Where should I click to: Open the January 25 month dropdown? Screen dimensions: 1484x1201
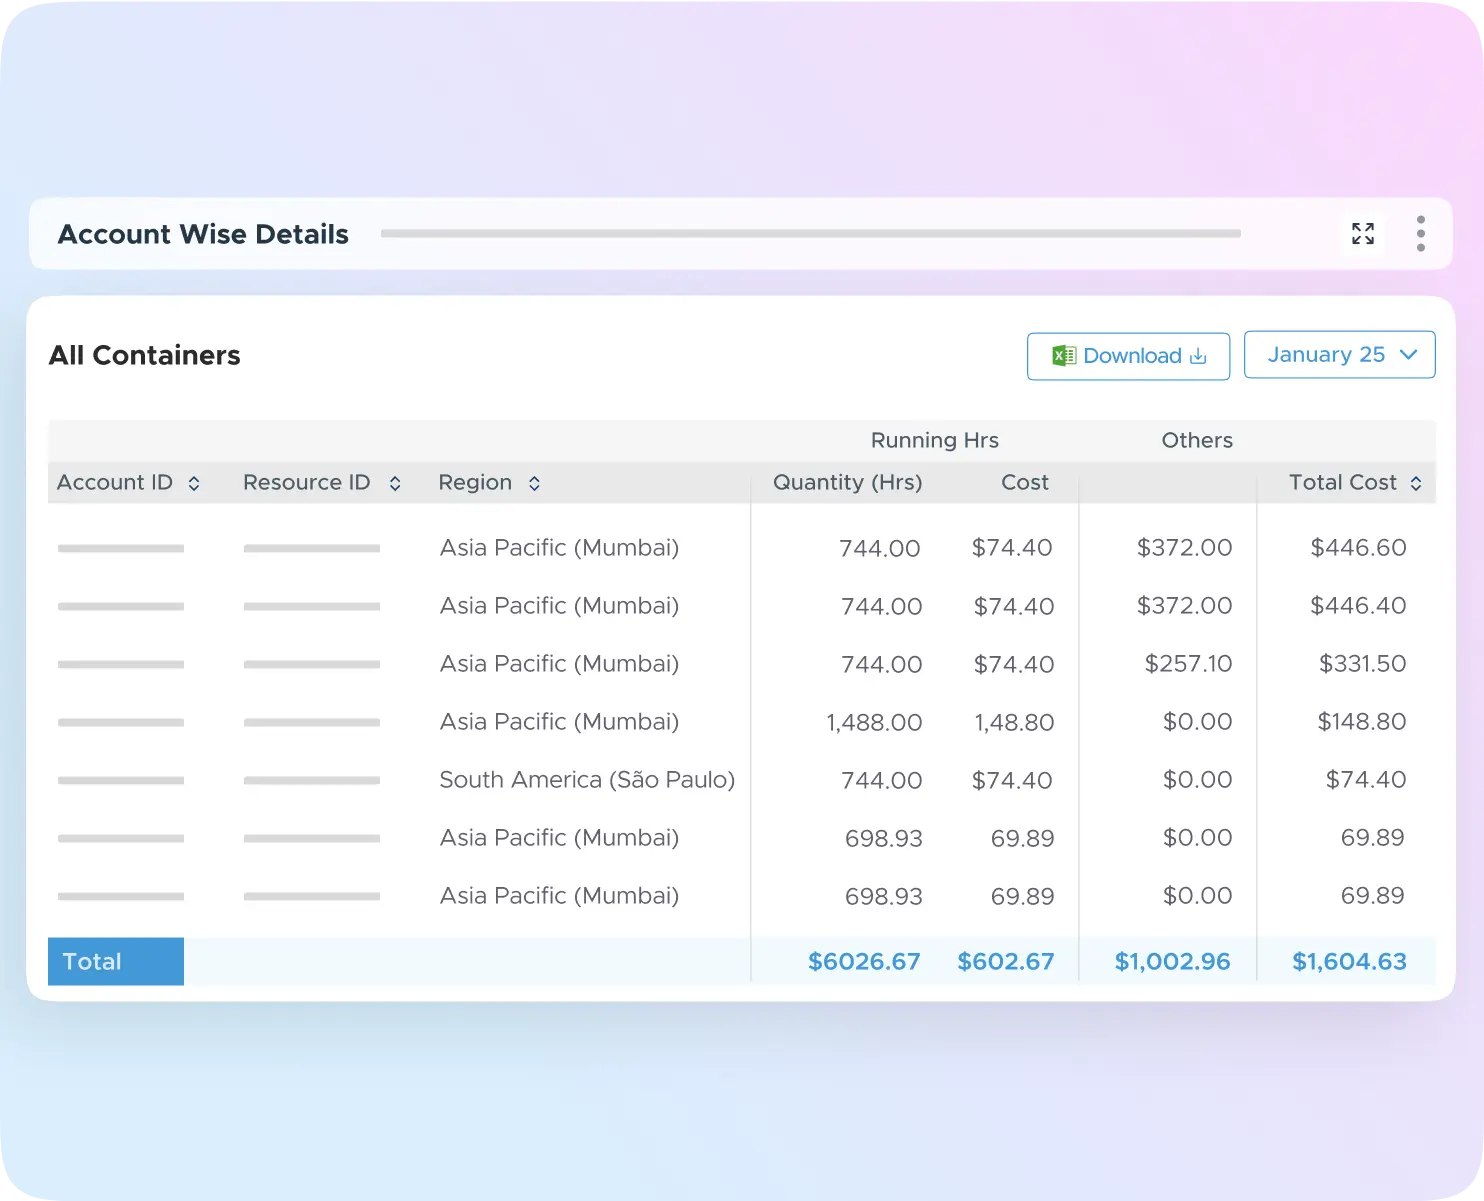(x=1339, y=355)
